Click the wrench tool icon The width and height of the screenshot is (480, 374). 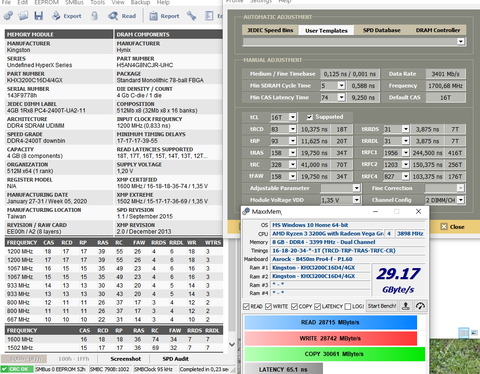(191, 16)
